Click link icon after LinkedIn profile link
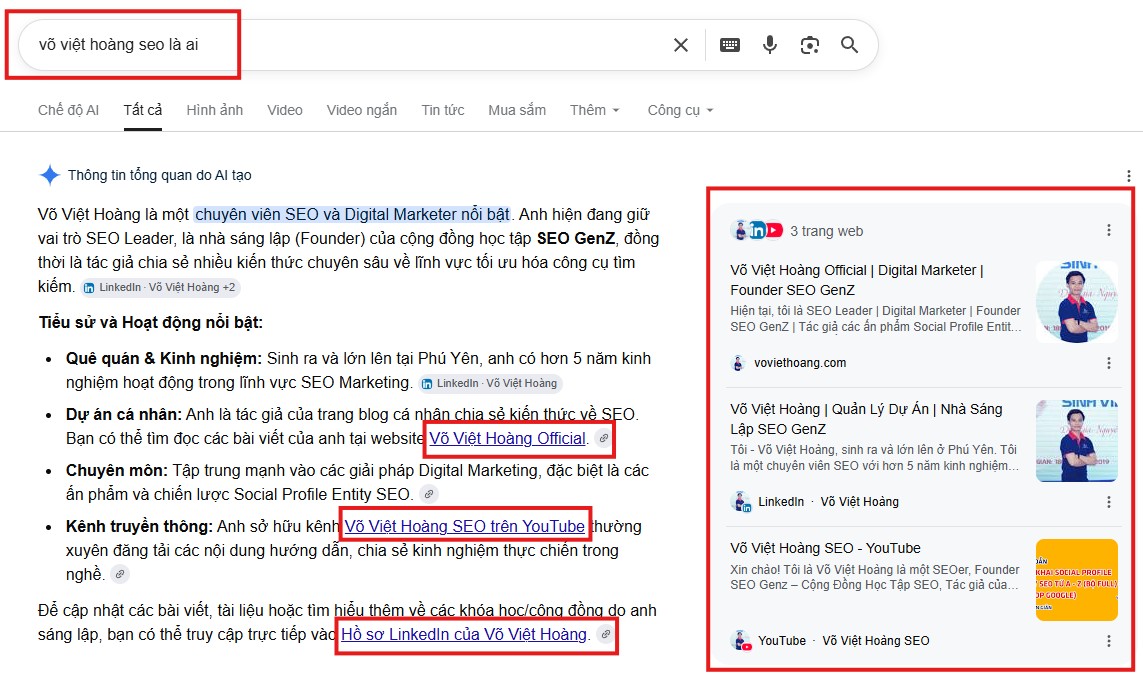Image resolution: width=1143 pixels, height=680 pixels. click(x=605, y=634)
